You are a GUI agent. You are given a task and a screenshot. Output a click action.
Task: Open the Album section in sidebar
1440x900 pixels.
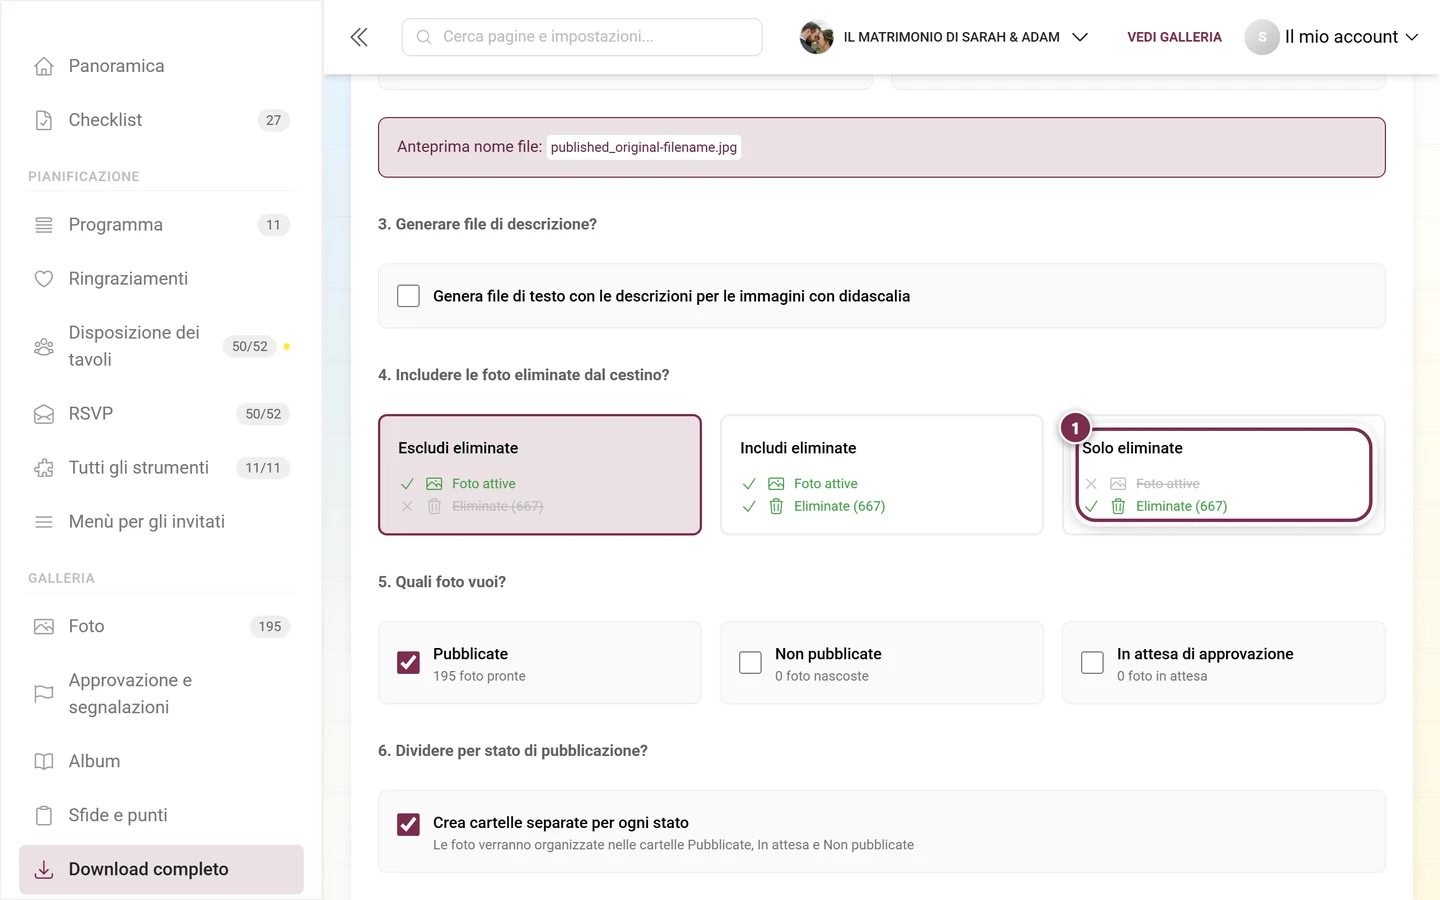tap(161, 762)
